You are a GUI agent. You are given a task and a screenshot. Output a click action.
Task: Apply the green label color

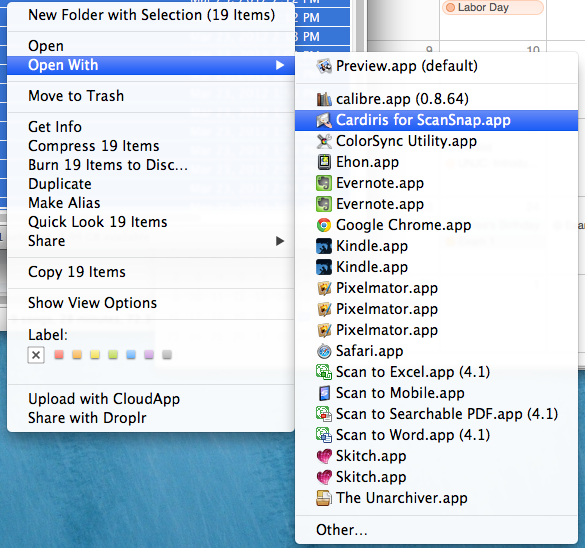[x=113, y=354]
